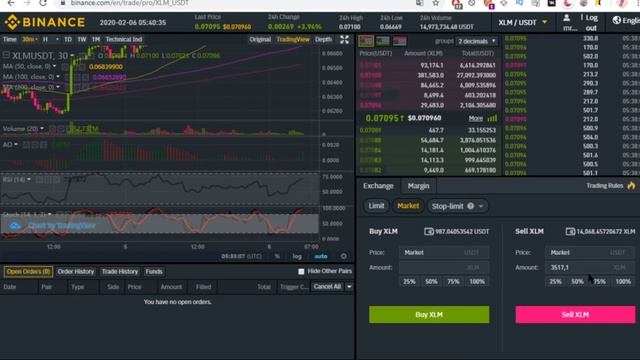Viewport: 640px width, 360px height.
Task: Set sell amount to 50%
Action: coord(577,281)
